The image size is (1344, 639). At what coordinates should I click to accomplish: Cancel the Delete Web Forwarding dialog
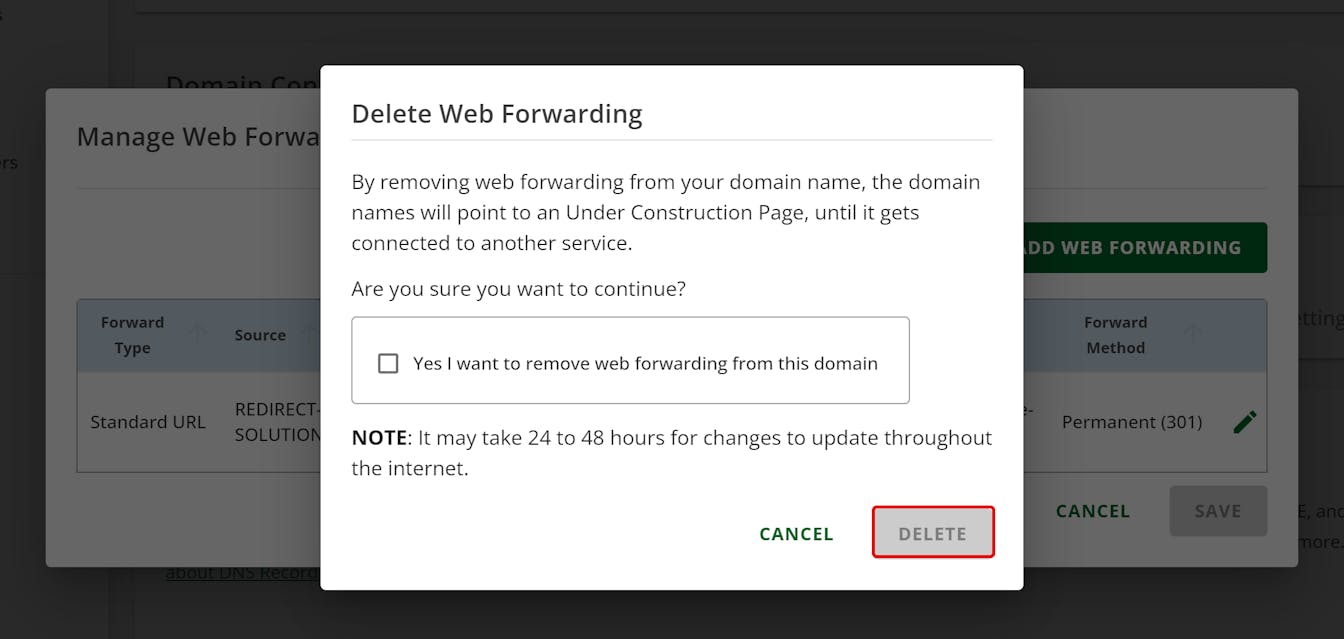coord(796,533)
